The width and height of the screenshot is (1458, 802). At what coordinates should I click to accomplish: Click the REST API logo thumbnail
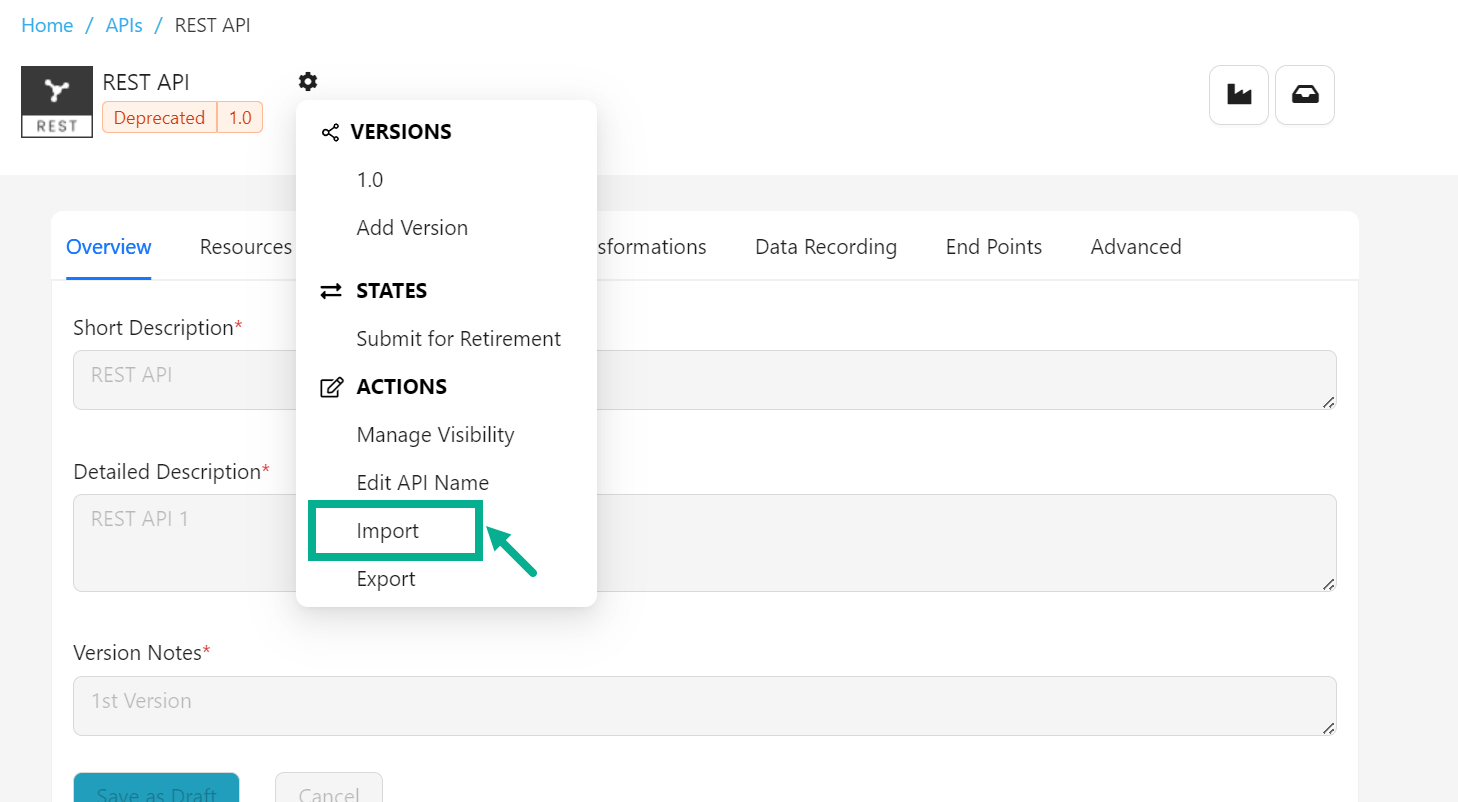57,102
